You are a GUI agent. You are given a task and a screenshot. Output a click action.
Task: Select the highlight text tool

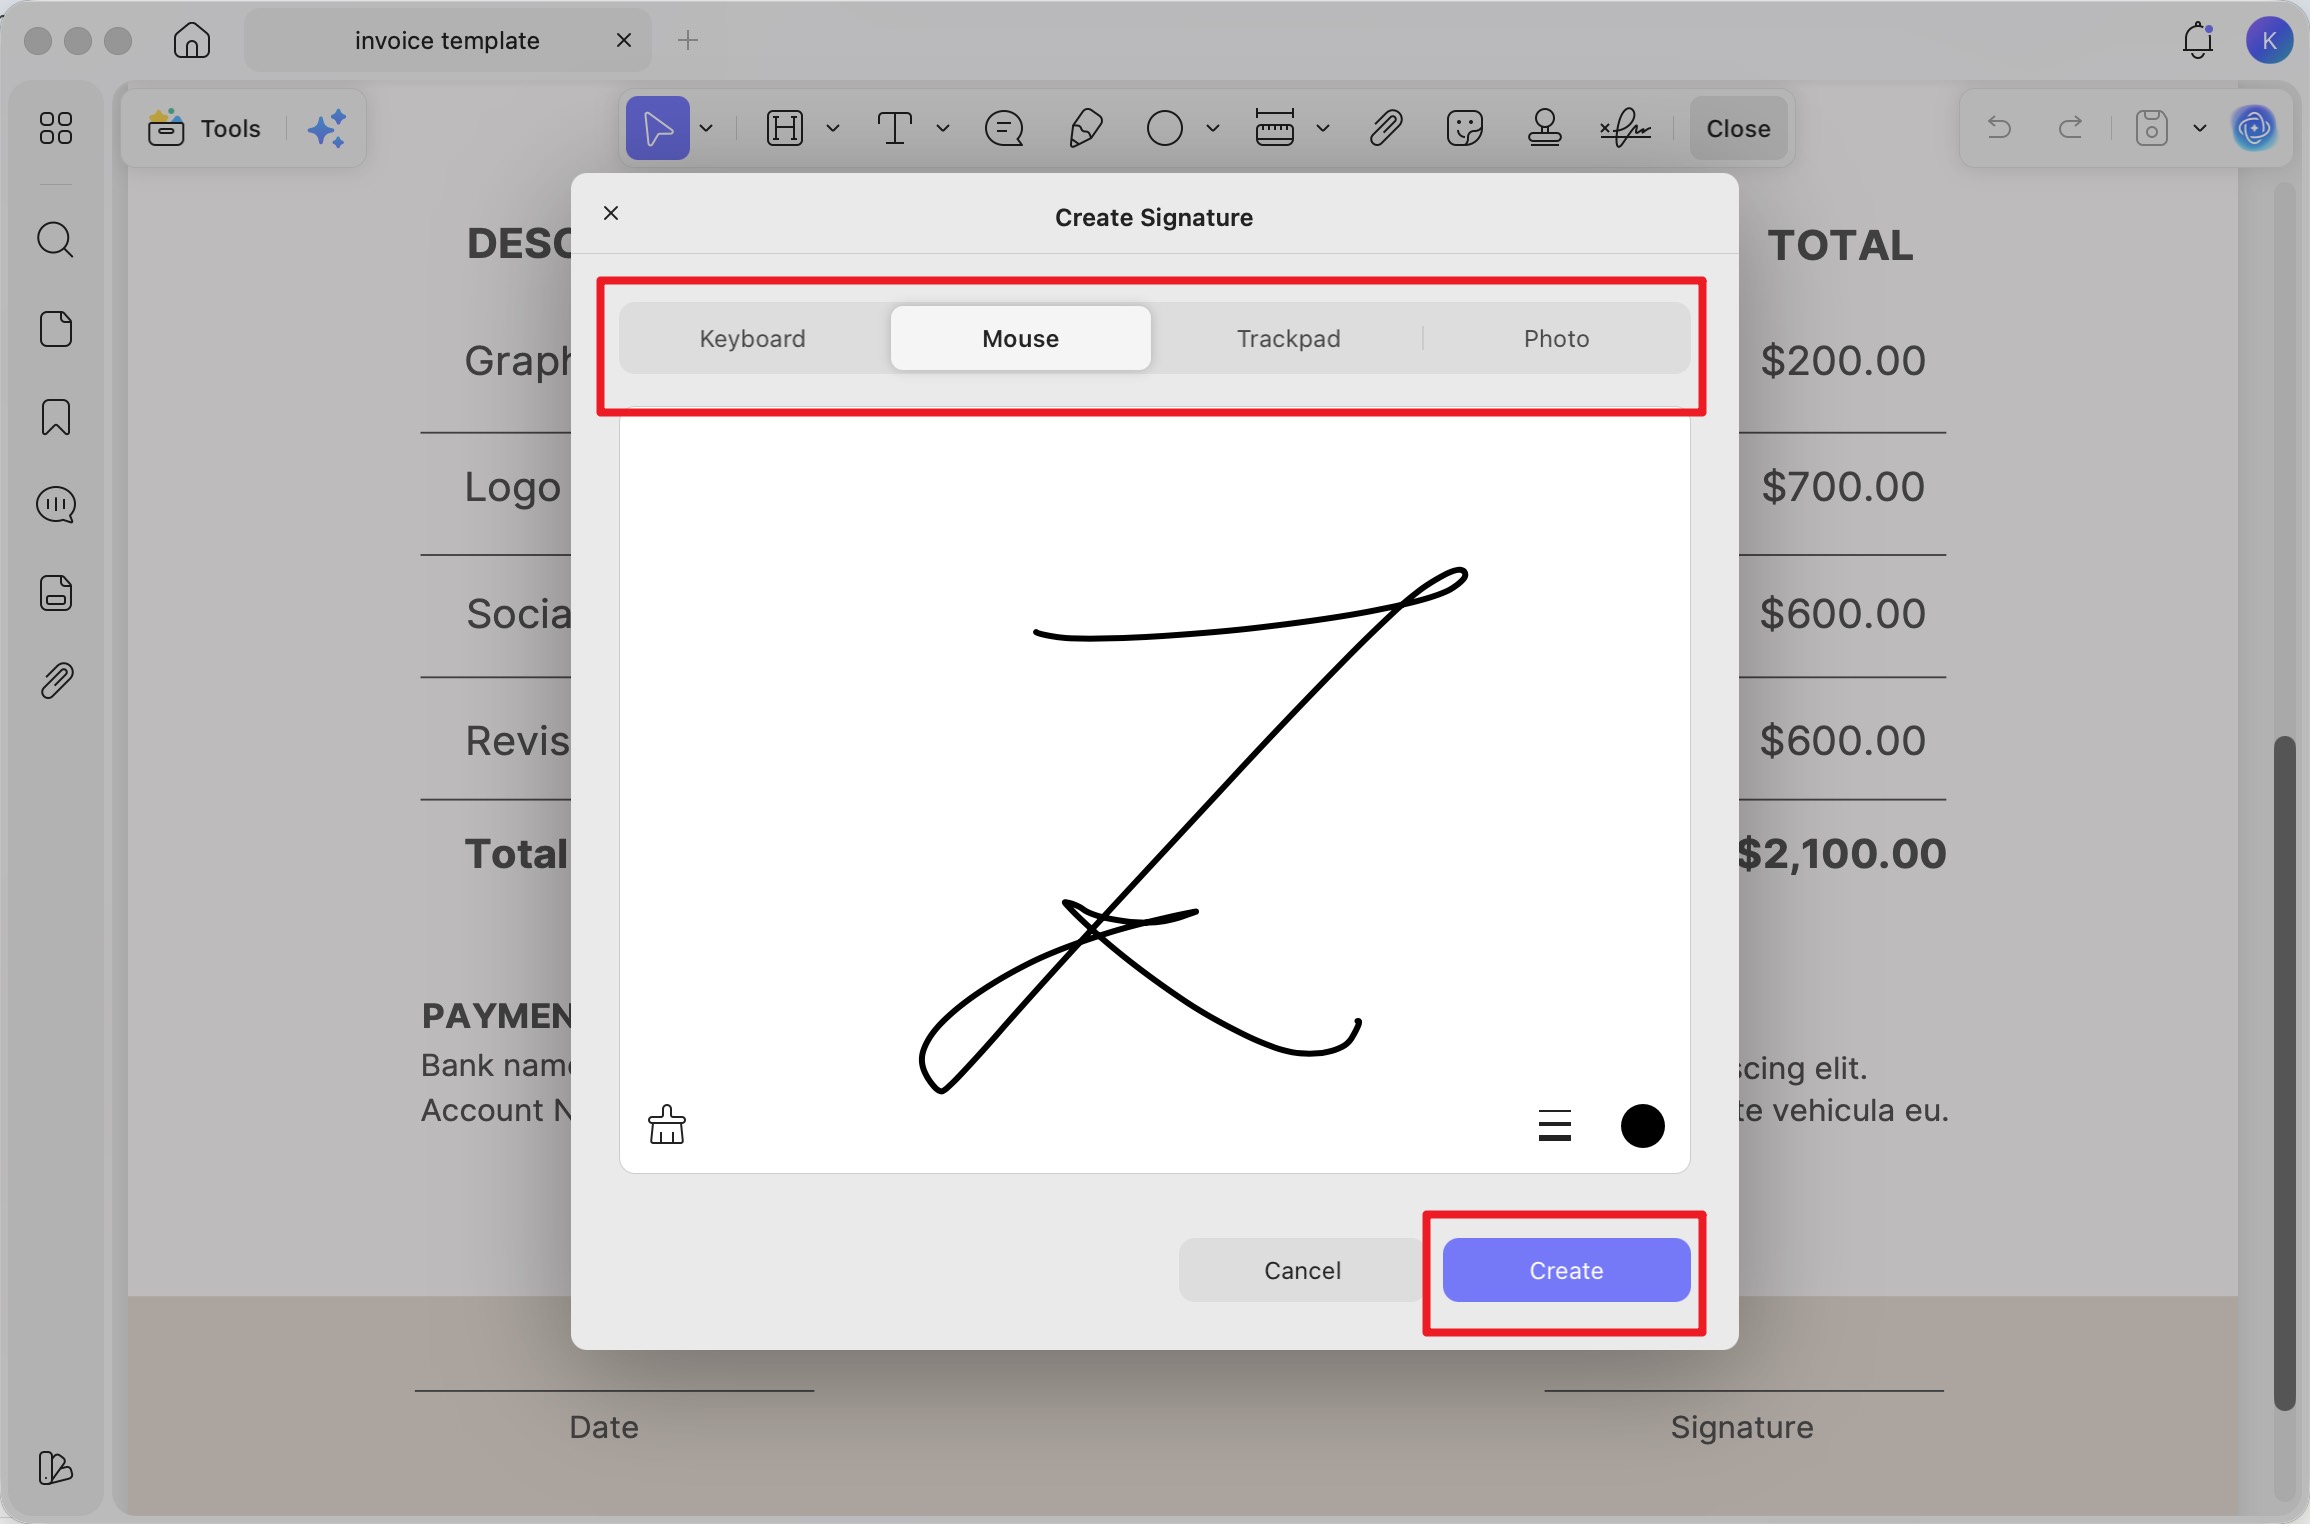click(x=785, y=128)
